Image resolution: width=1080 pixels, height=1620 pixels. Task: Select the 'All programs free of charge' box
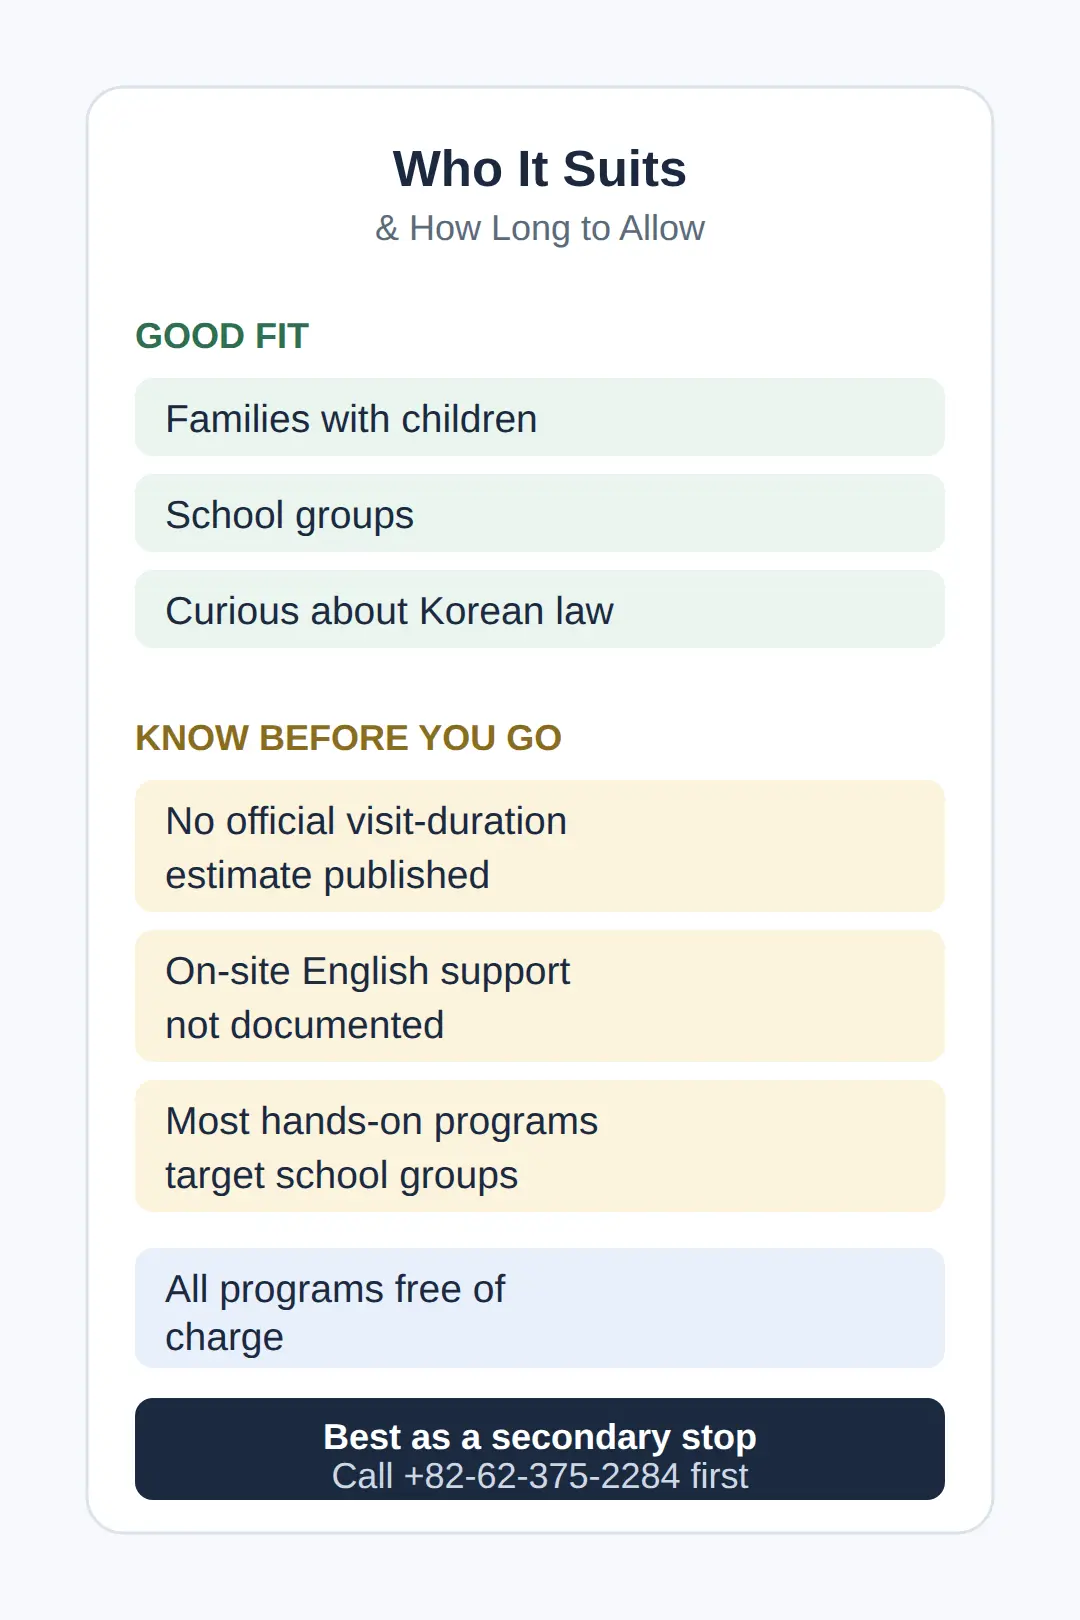coord(540,1308)
